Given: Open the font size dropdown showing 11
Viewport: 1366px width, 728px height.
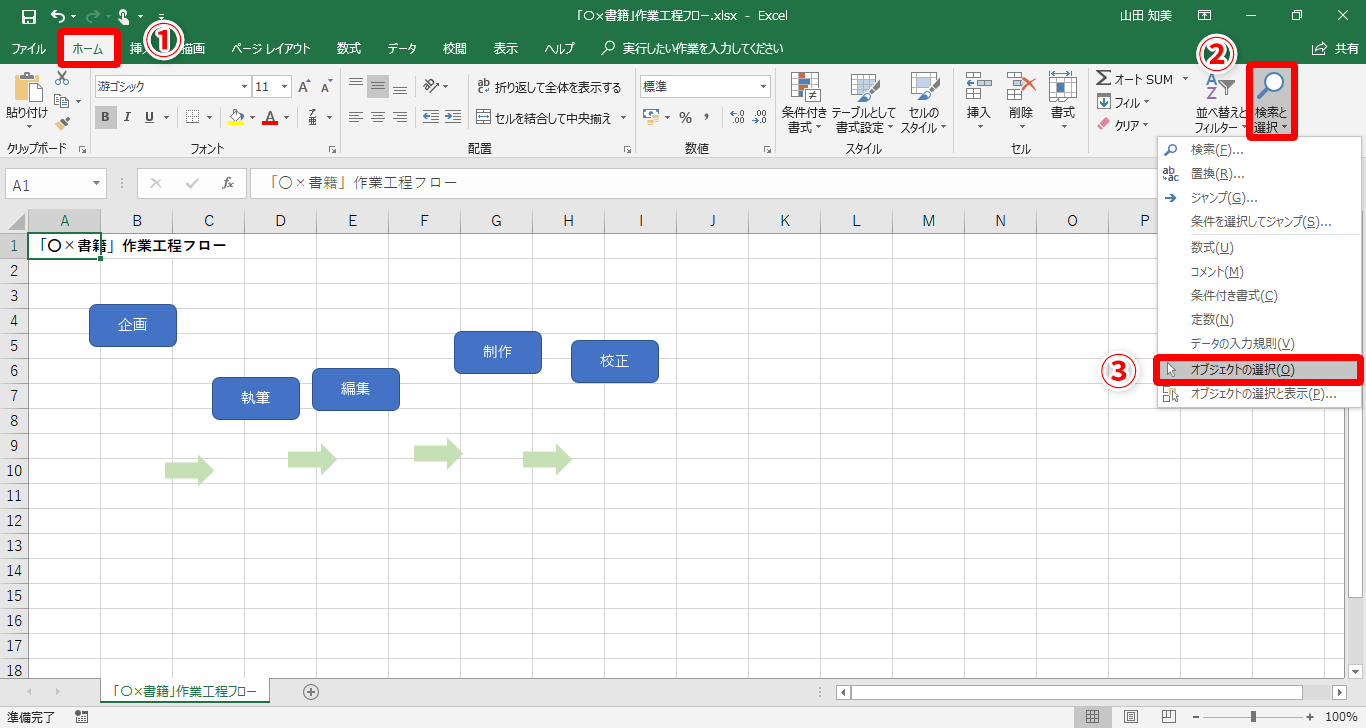Looking at the screenshot, I should coord(285,87).
